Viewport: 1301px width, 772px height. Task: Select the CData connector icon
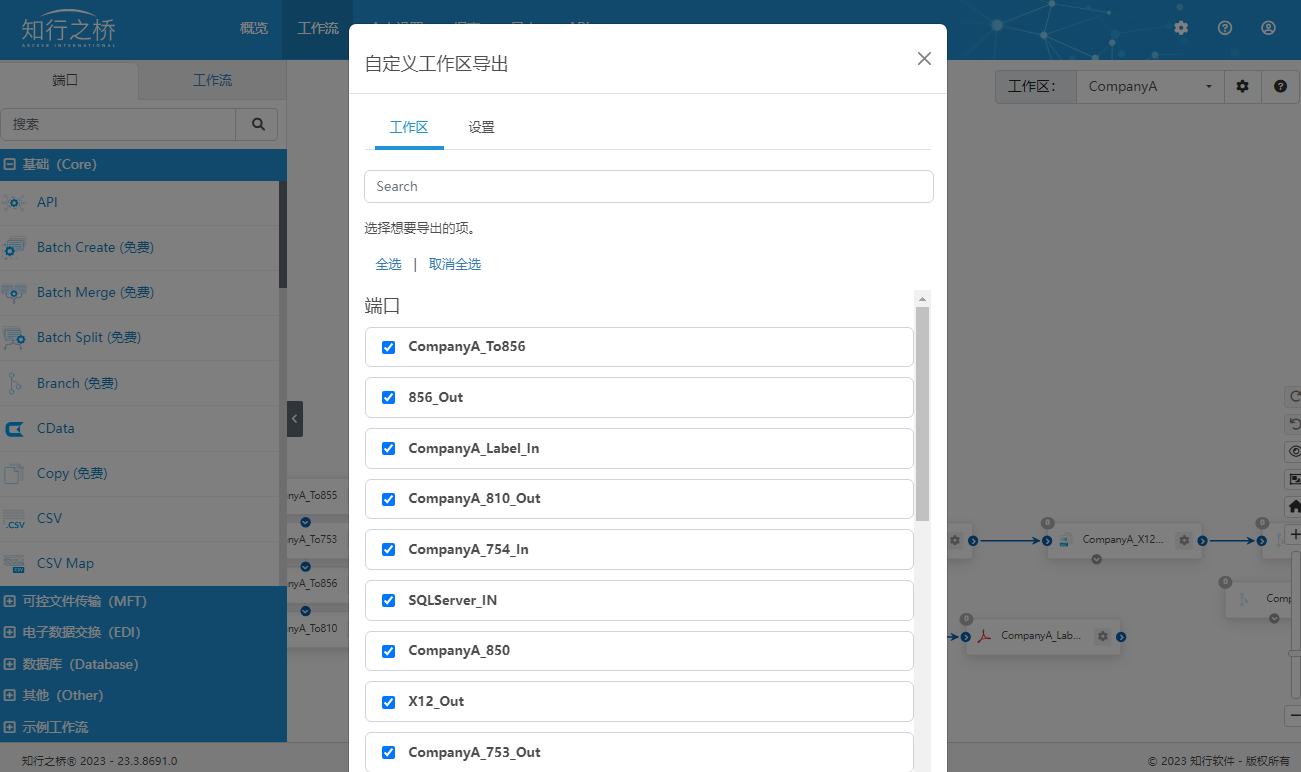tap(14, 428)
